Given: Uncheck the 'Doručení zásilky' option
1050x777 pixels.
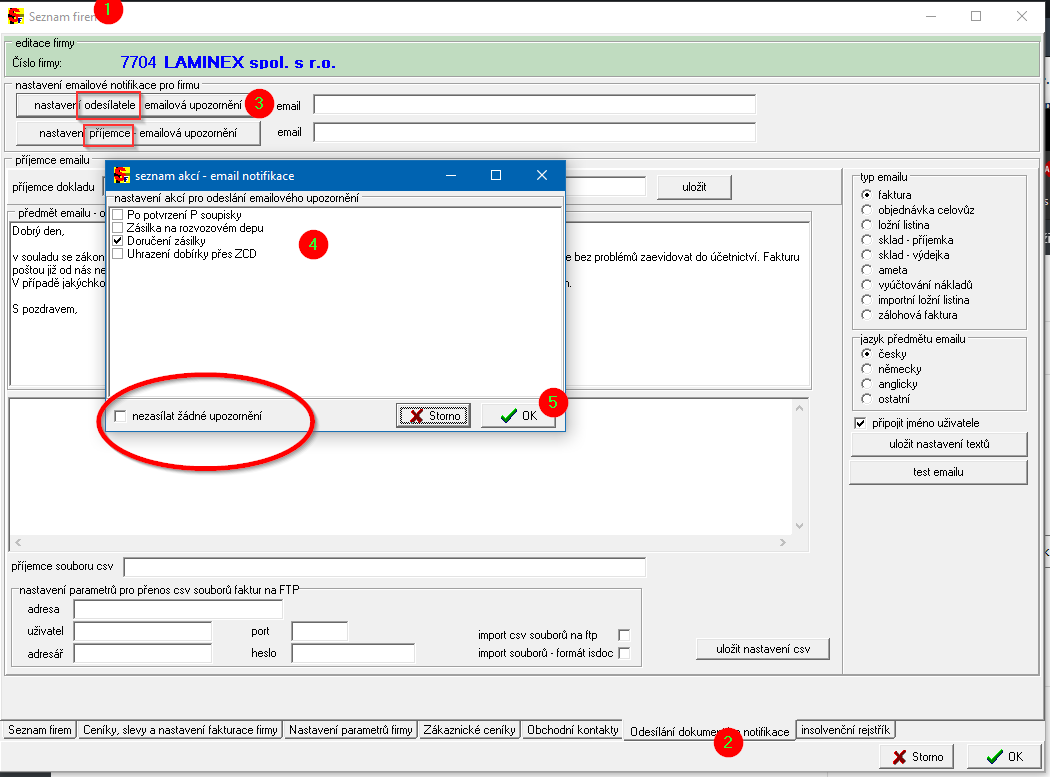Looking at the screenshot, I should tap(118, 241).
